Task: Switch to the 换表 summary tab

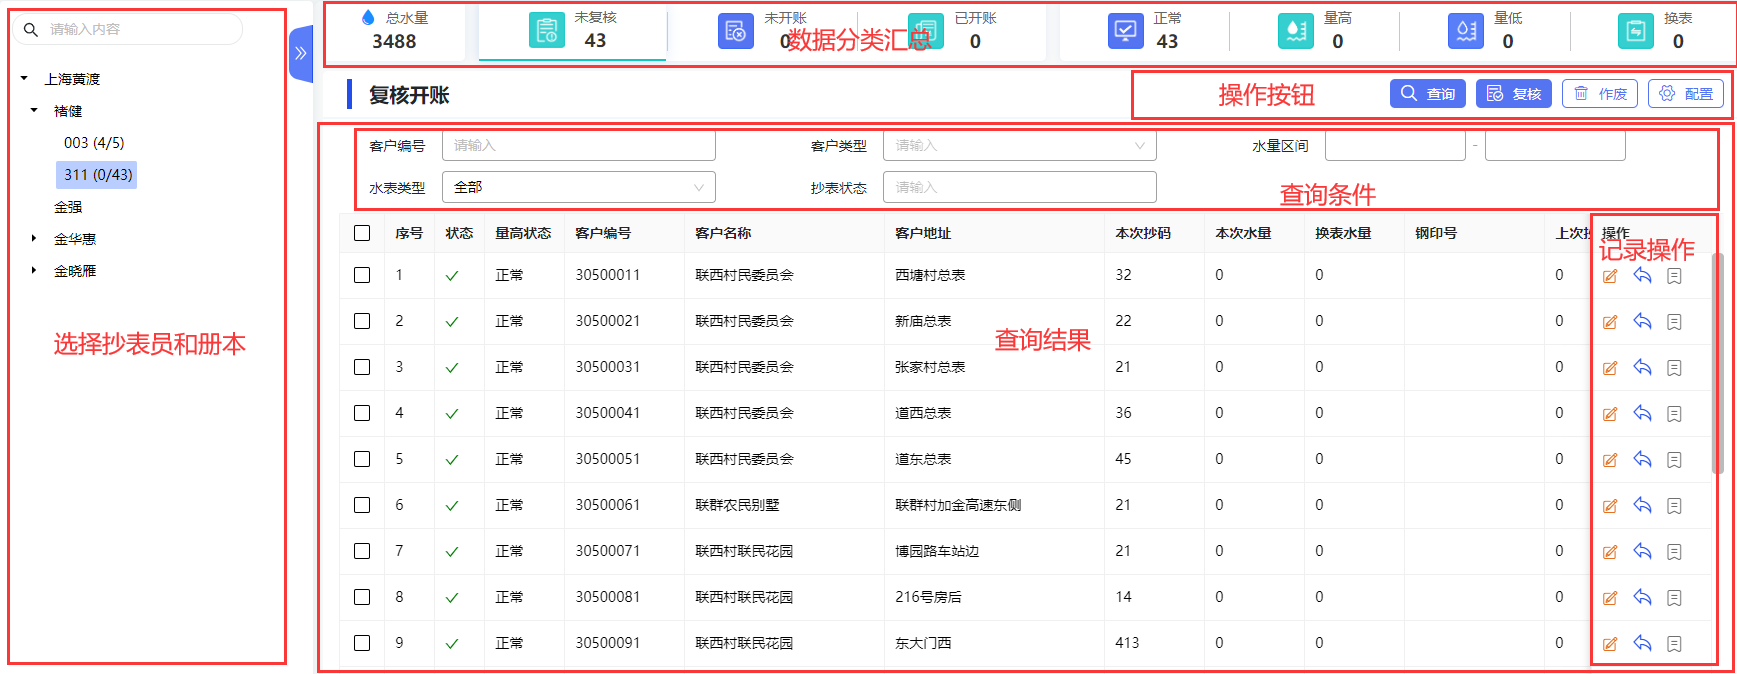Action: pos(1652,31)
